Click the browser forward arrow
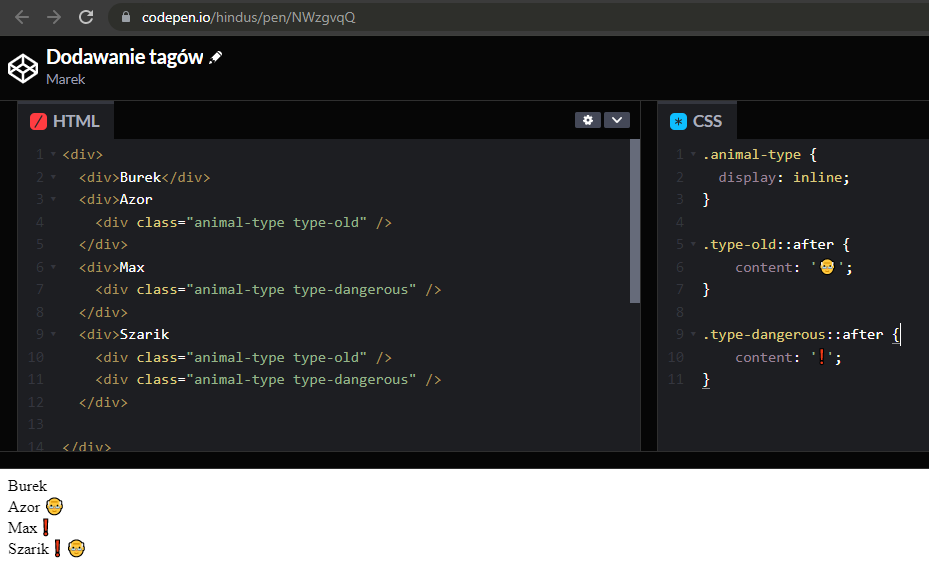 [54, 17]
